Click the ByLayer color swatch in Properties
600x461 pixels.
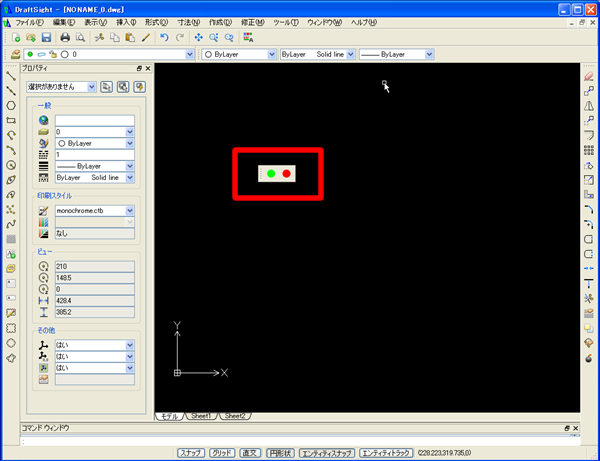point(62,143)
